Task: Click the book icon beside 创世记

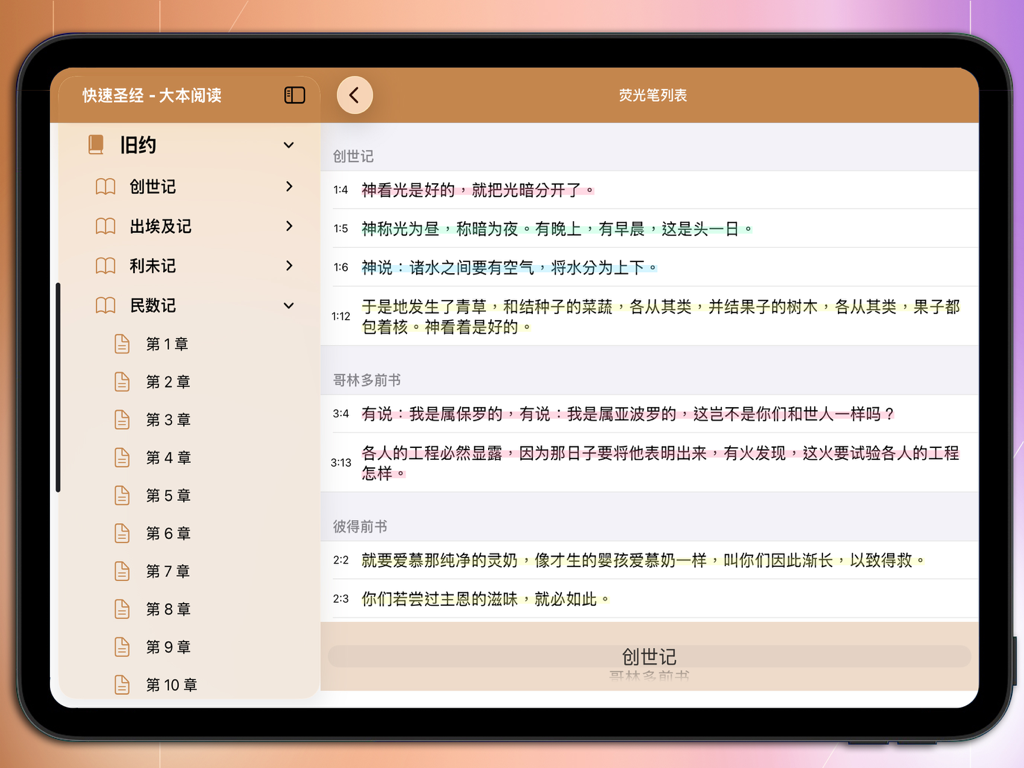Action: [106, 187]
